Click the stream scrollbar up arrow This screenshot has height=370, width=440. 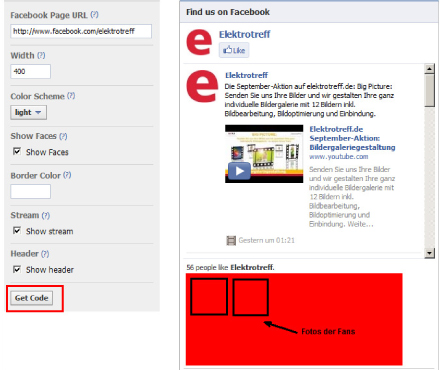coord(430,69)
